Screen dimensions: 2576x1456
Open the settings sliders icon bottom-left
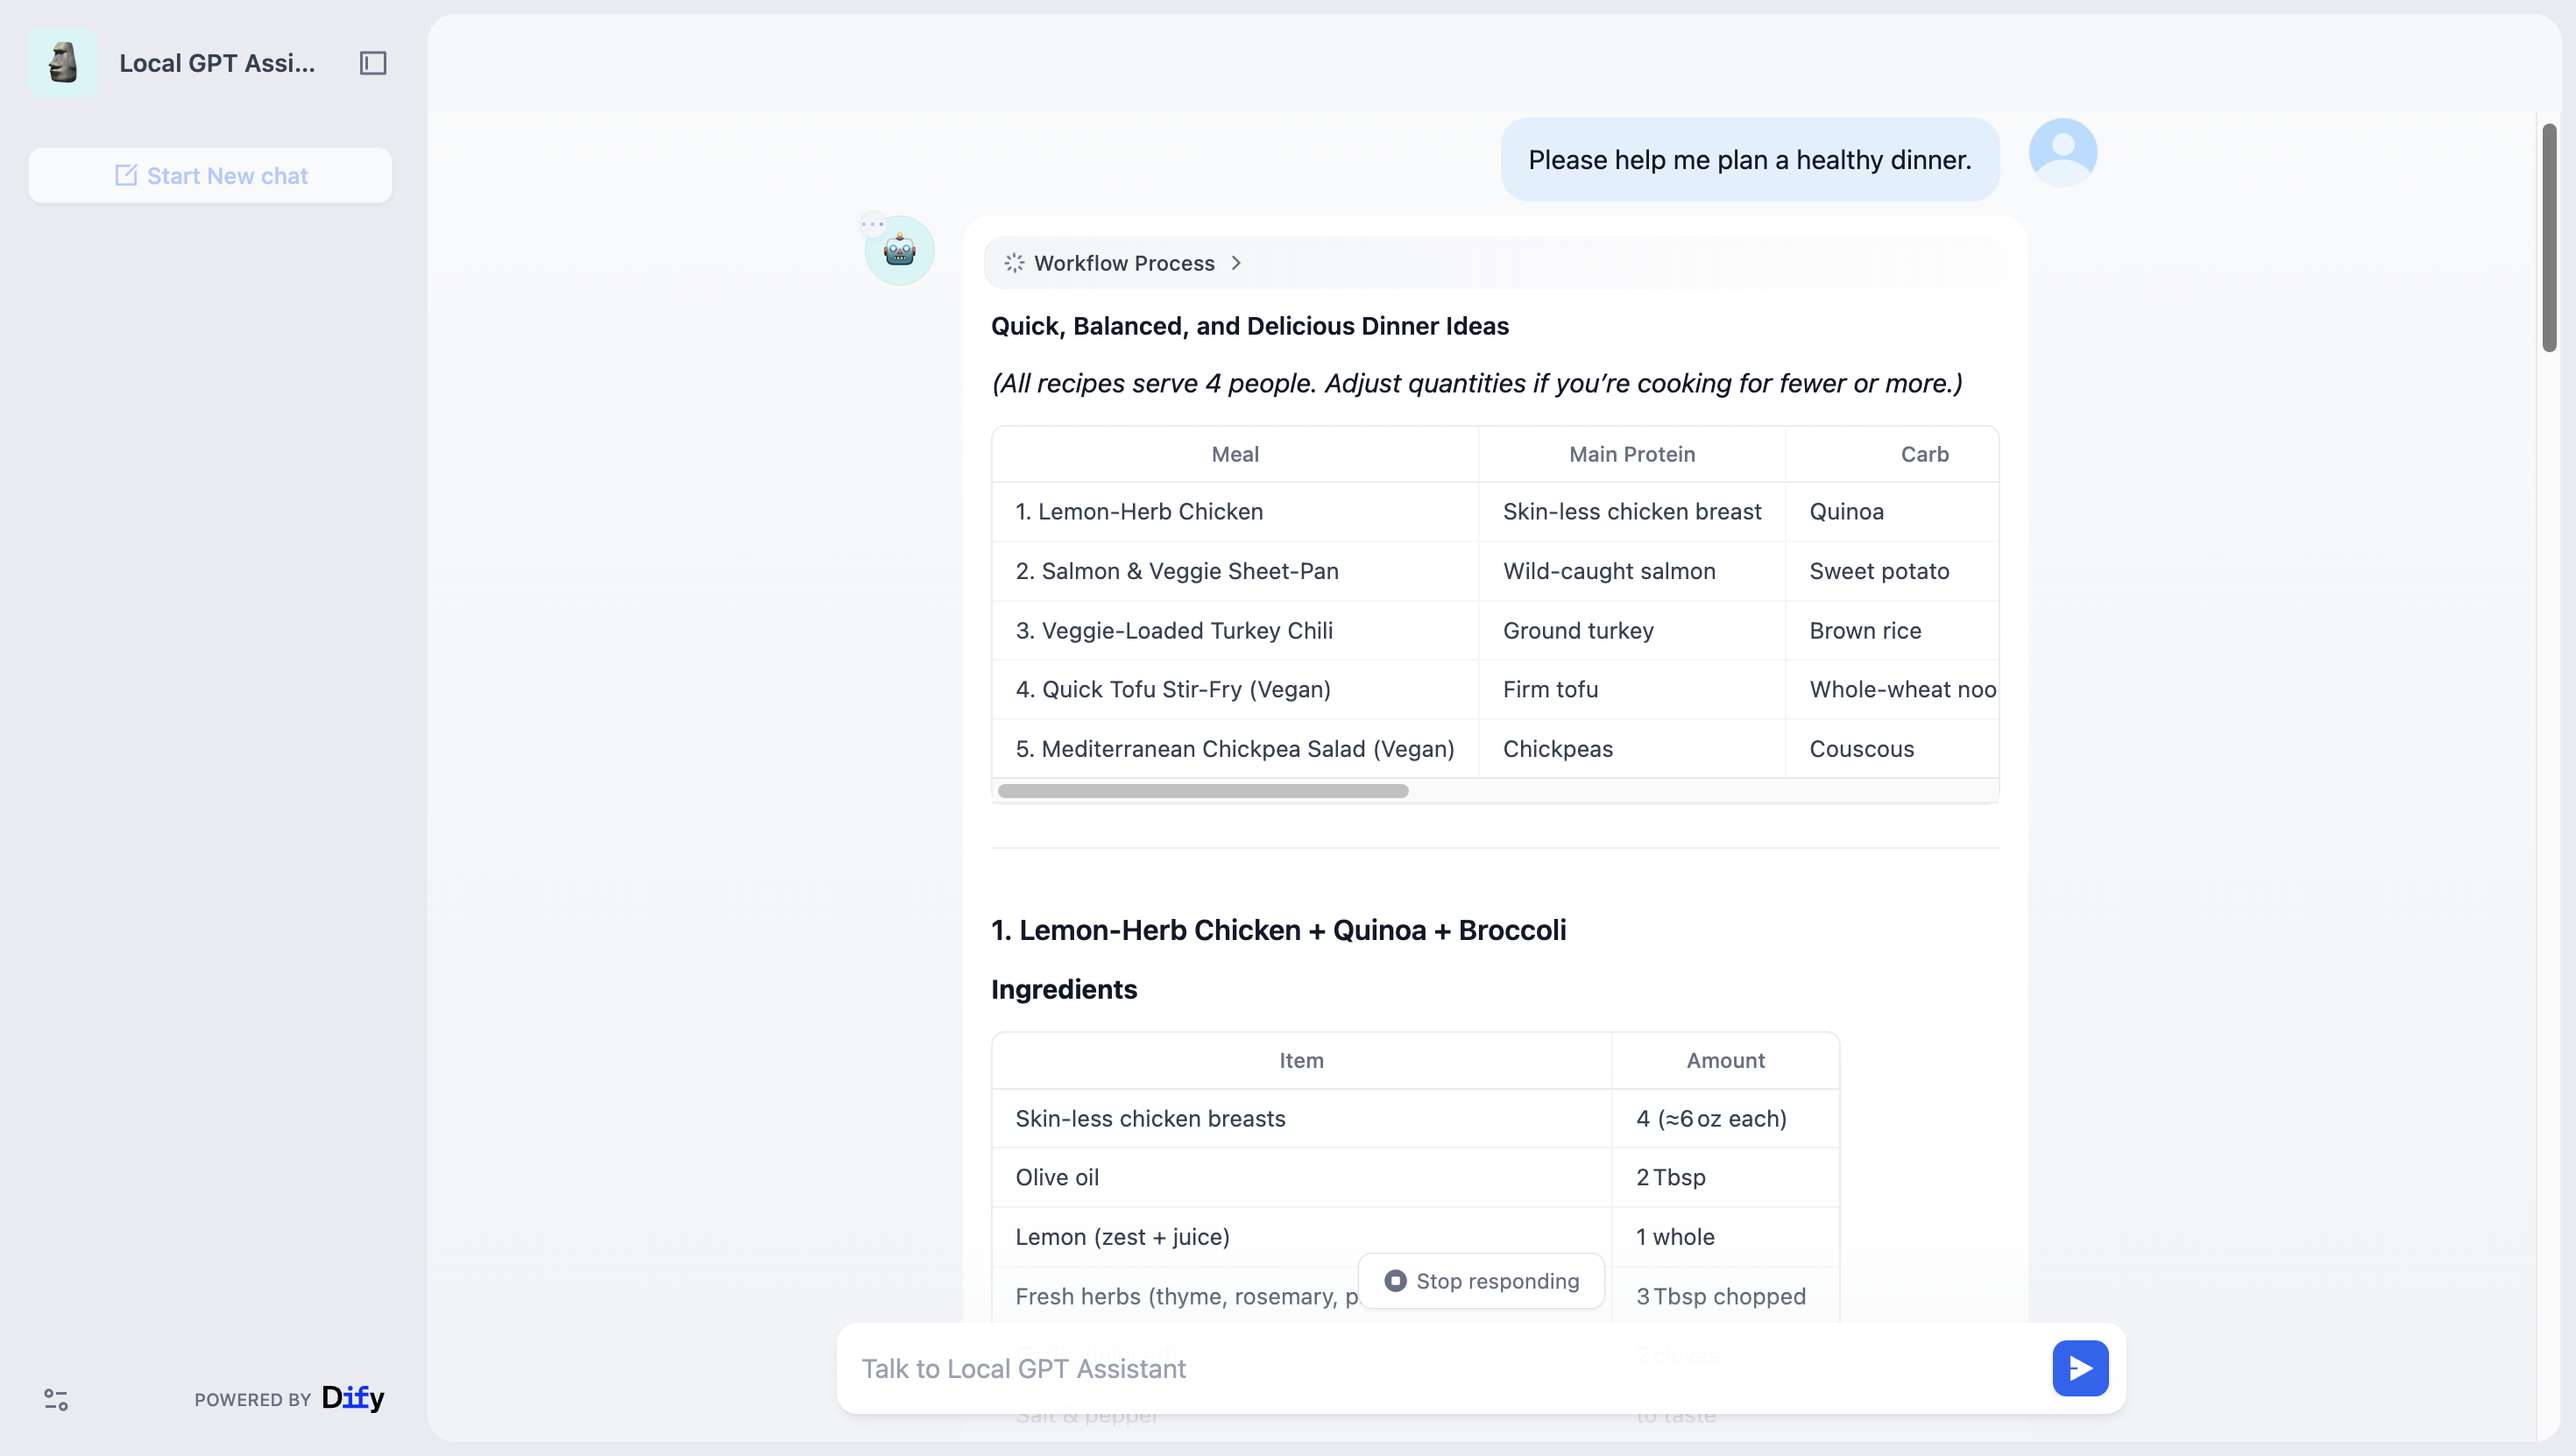click(x=56, y=1399)
